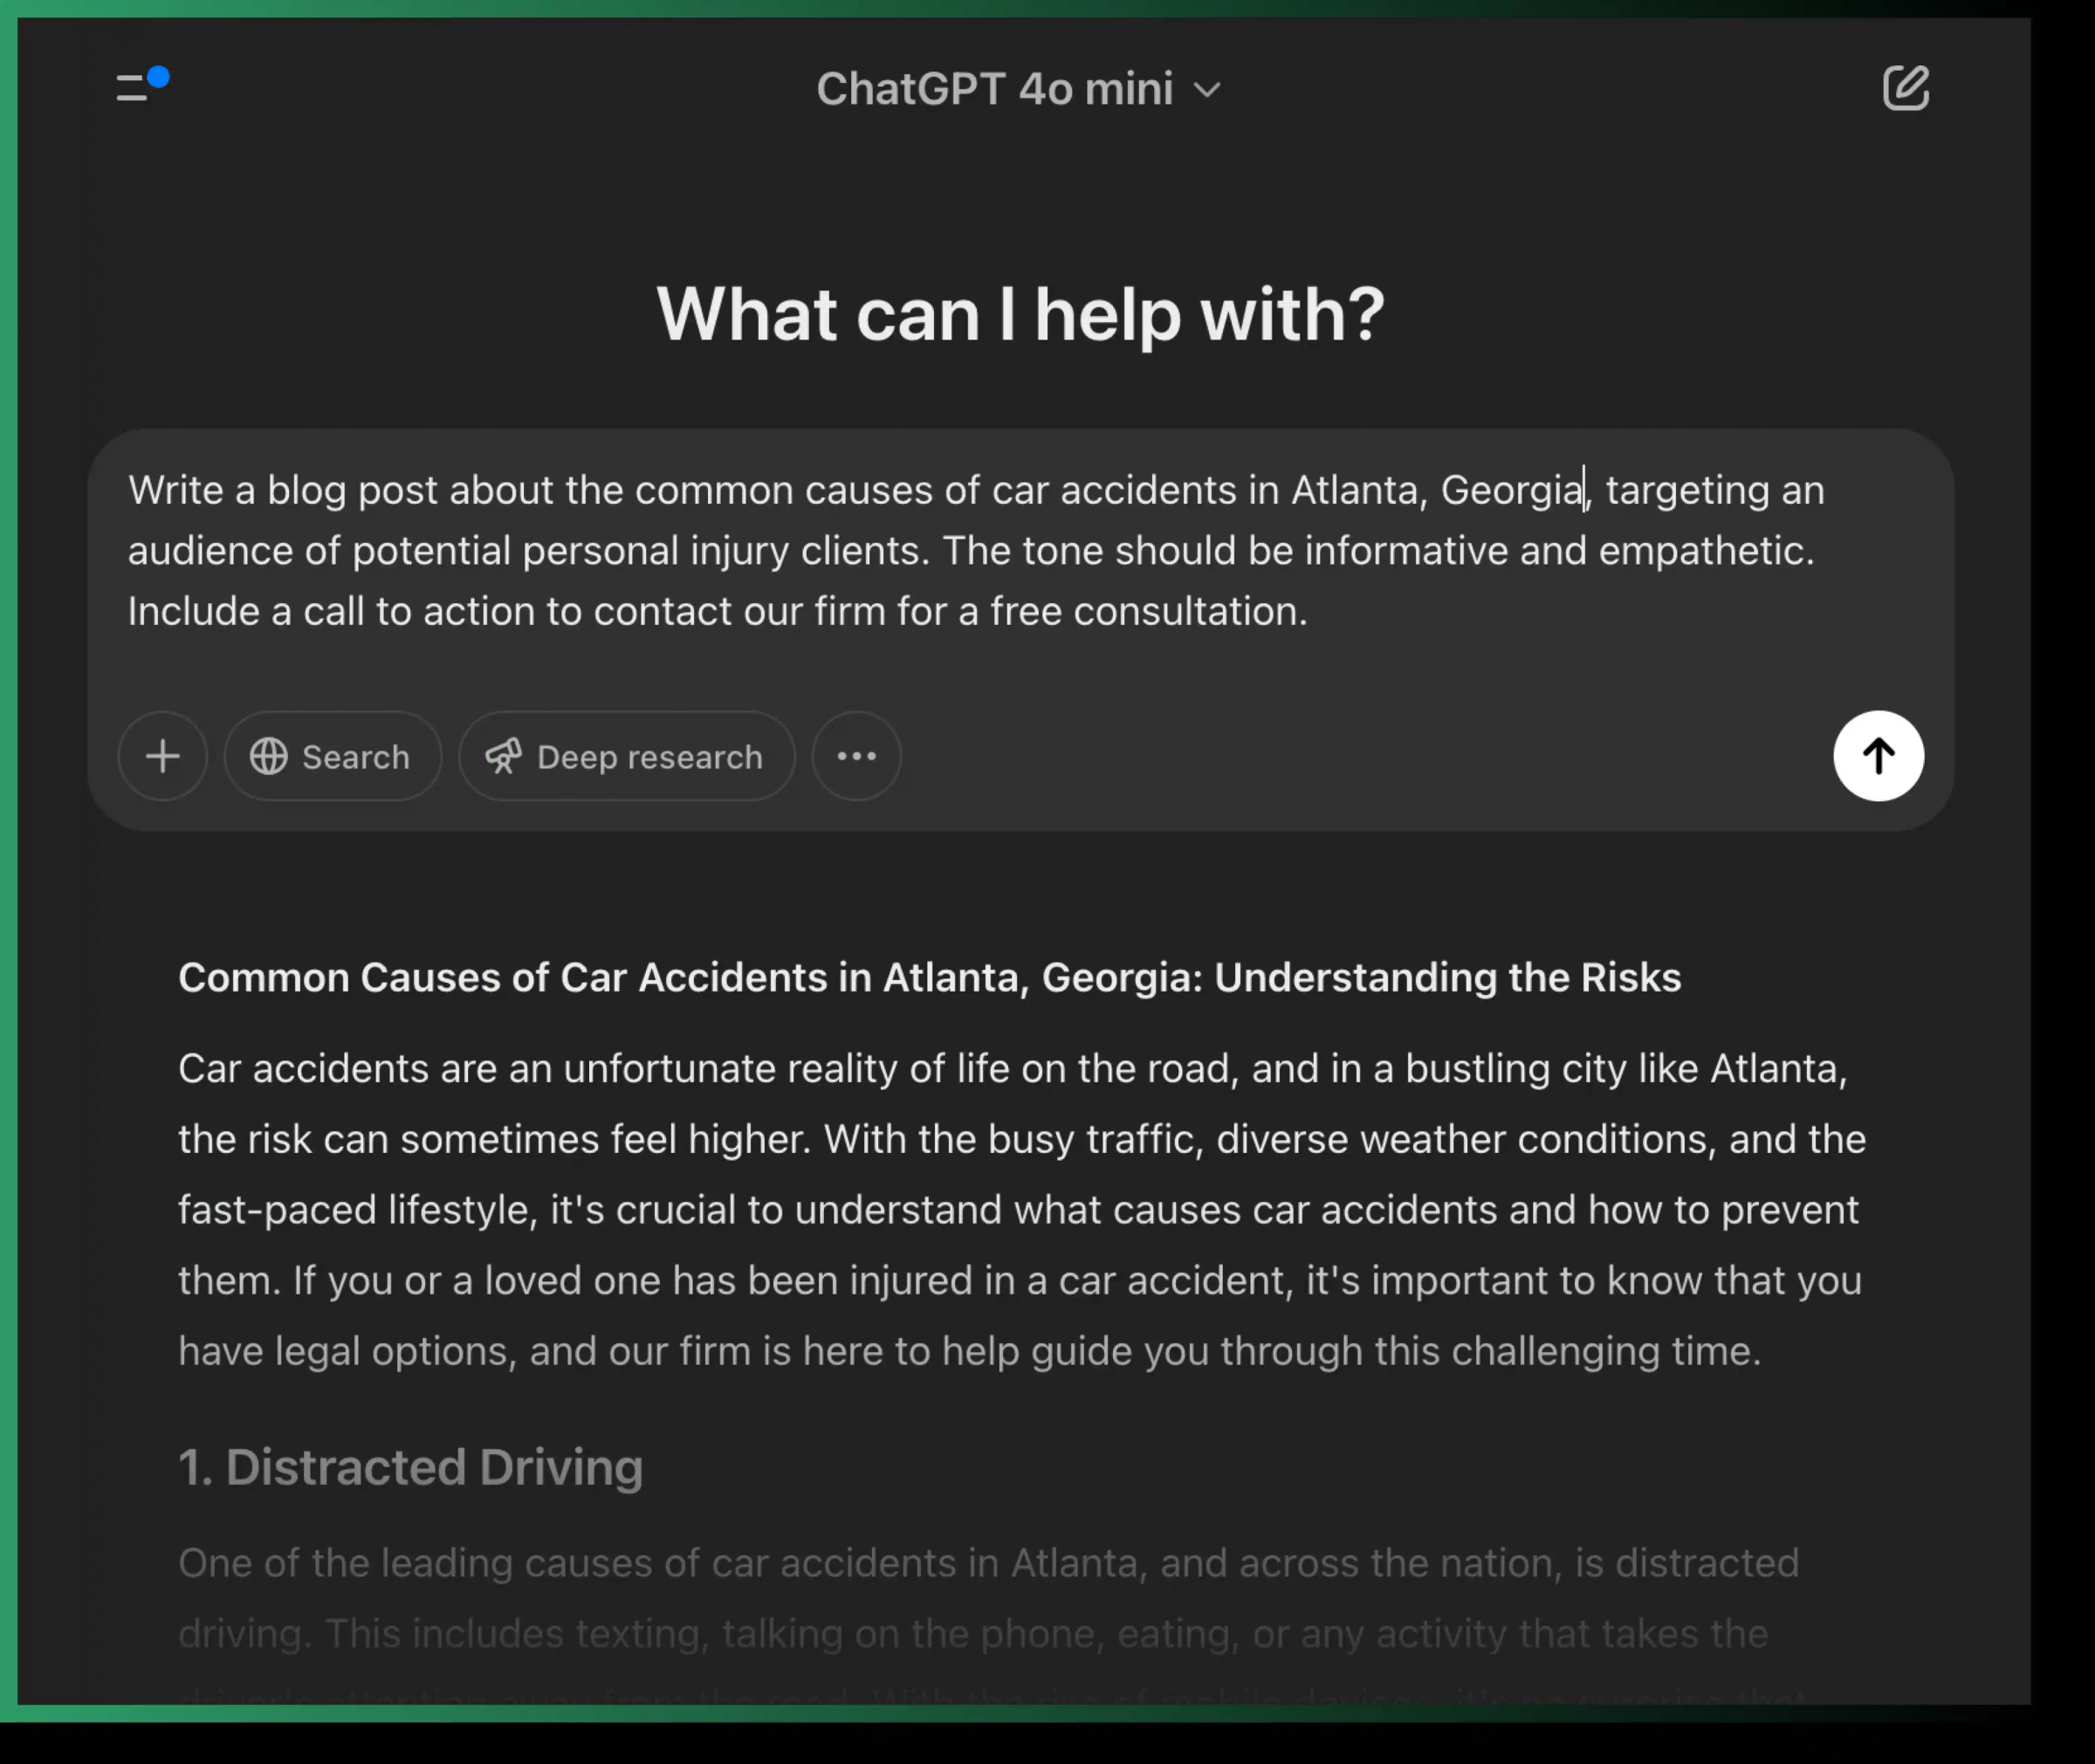The width and height of the screenshot is (2095, 1764).
Task: Toggle more options via ellipsis menu
Action: click(x=856, y=756)
